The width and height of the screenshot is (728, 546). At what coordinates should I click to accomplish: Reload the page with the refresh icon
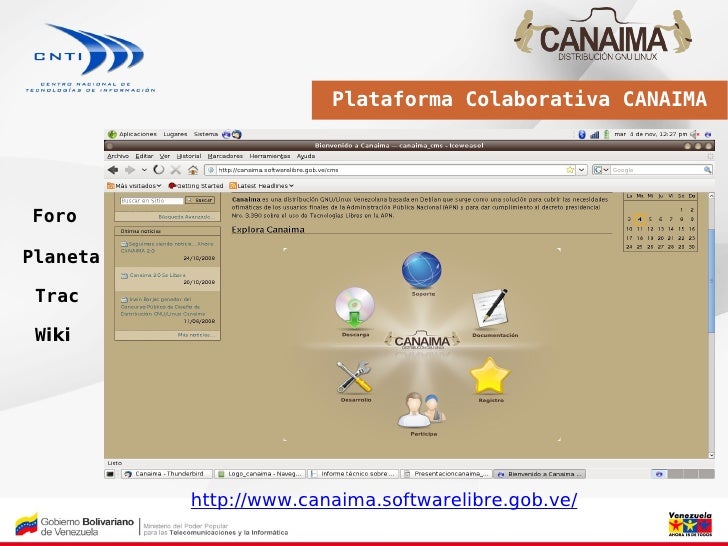click(x=159, y=170)
